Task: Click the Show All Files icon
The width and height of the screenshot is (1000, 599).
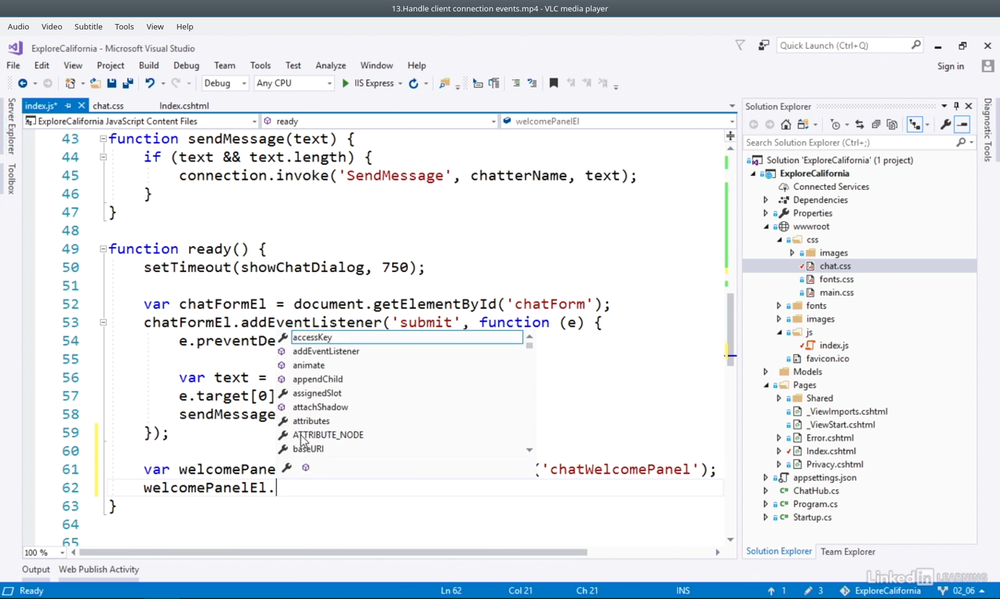Action: coord(892,124)
